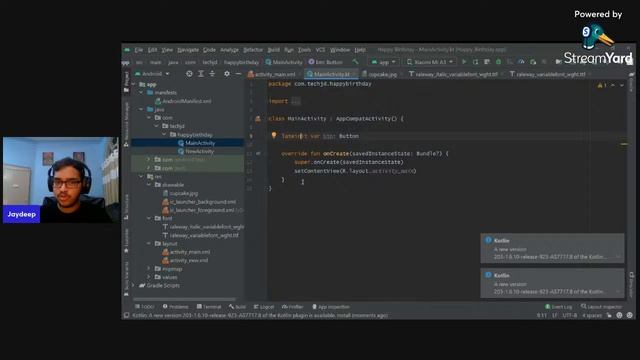Image resolution: width=640 pixels, height=360 pixels.
Task: Click the class gutter icon beside MainActivity
Action: click(x=258, y=119)
